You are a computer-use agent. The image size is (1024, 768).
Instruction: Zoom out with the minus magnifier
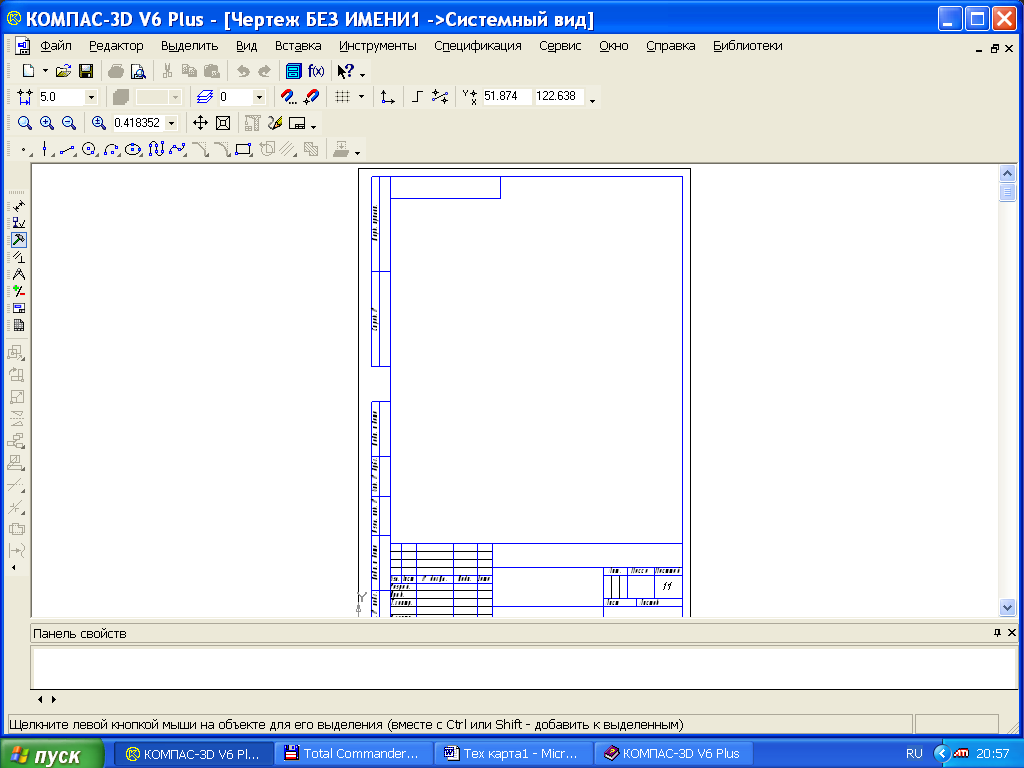click(x=69, y=123)
